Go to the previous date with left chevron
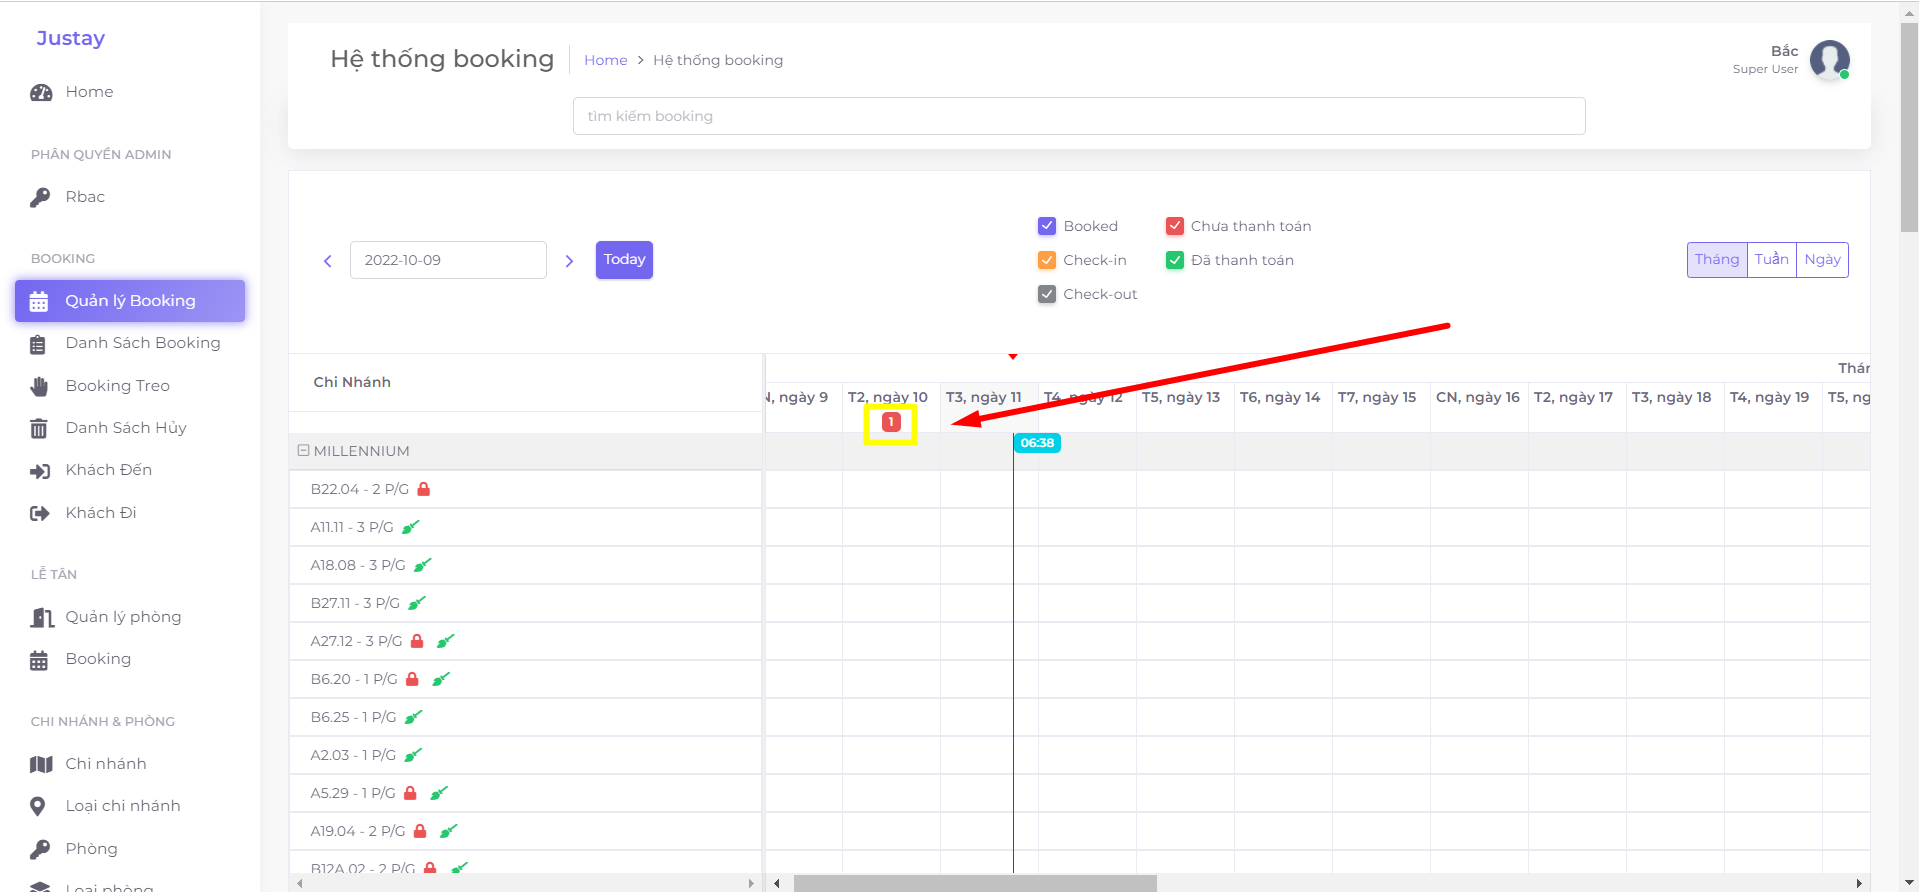 click(328, 261)
